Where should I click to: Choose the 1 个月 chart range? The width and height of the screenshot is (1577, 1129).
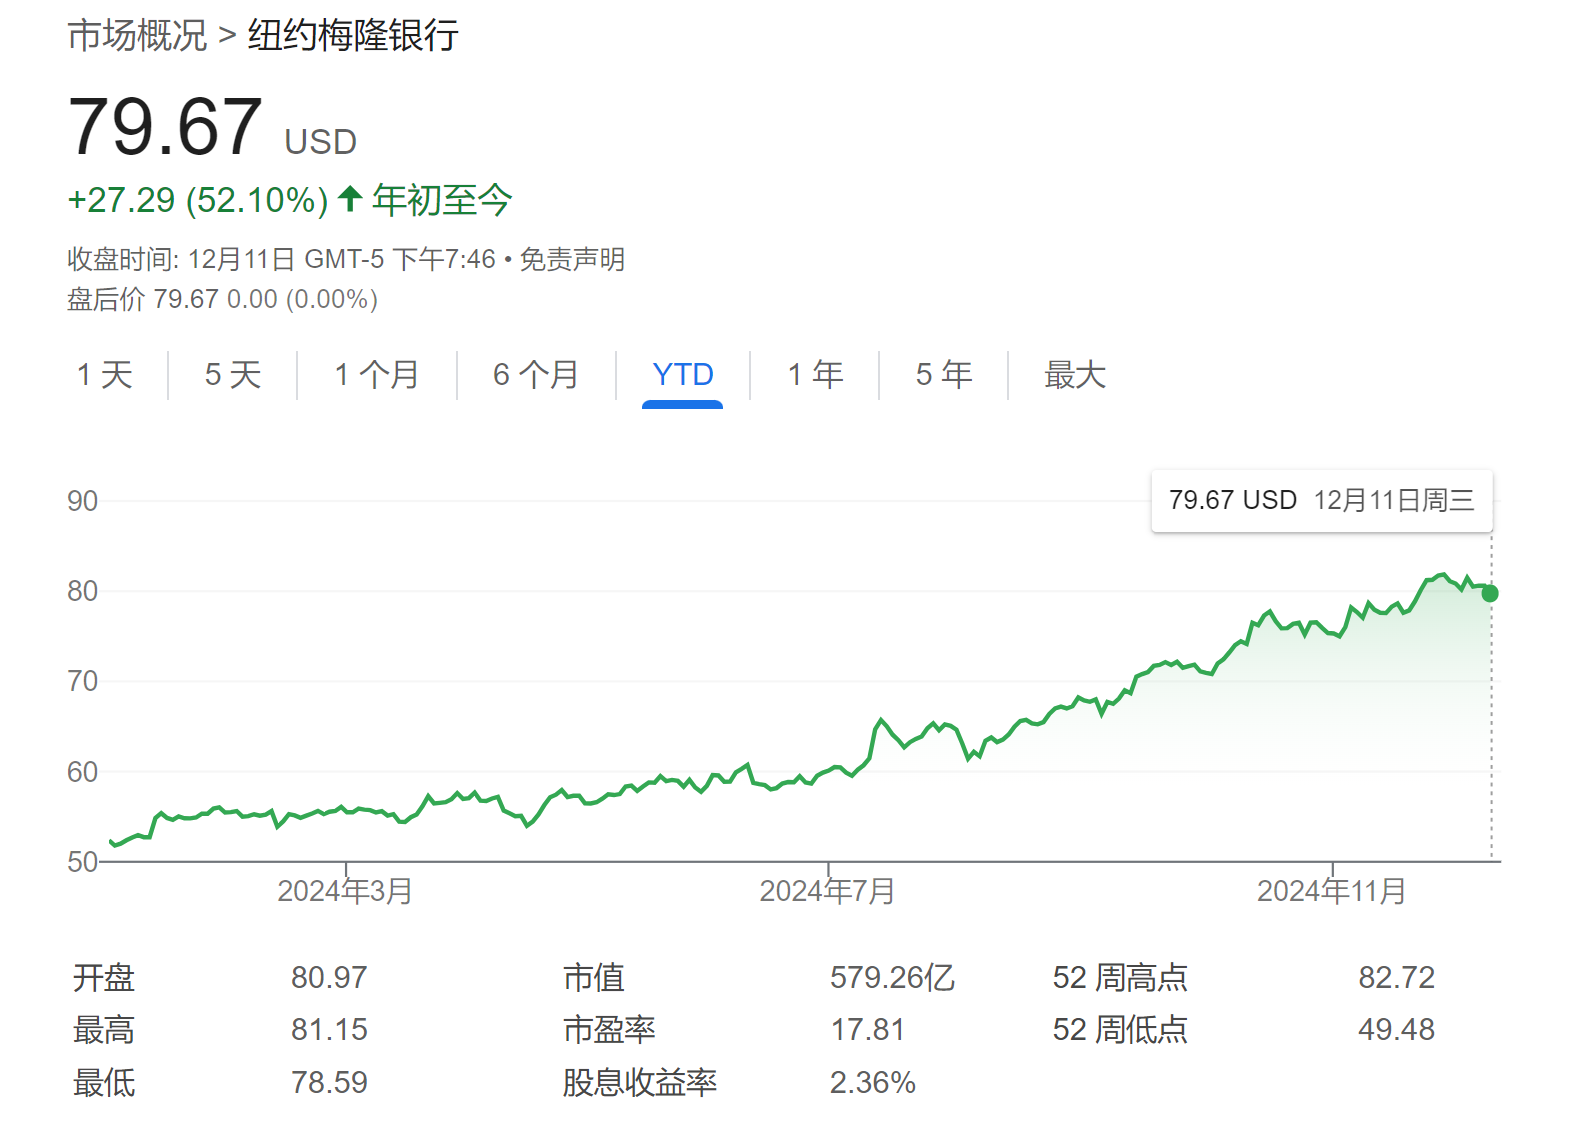[377, 375]
